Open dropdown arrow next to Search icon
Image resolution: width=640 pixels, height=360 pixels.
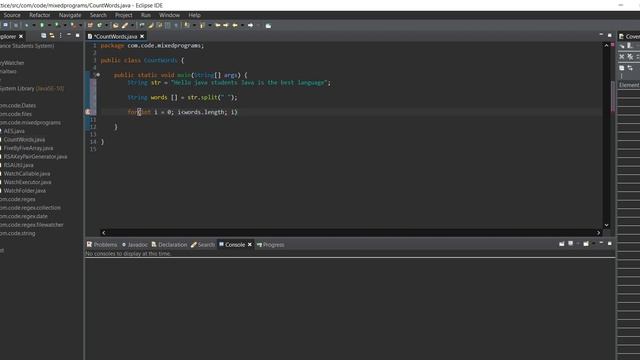click(x=132, y=25)
